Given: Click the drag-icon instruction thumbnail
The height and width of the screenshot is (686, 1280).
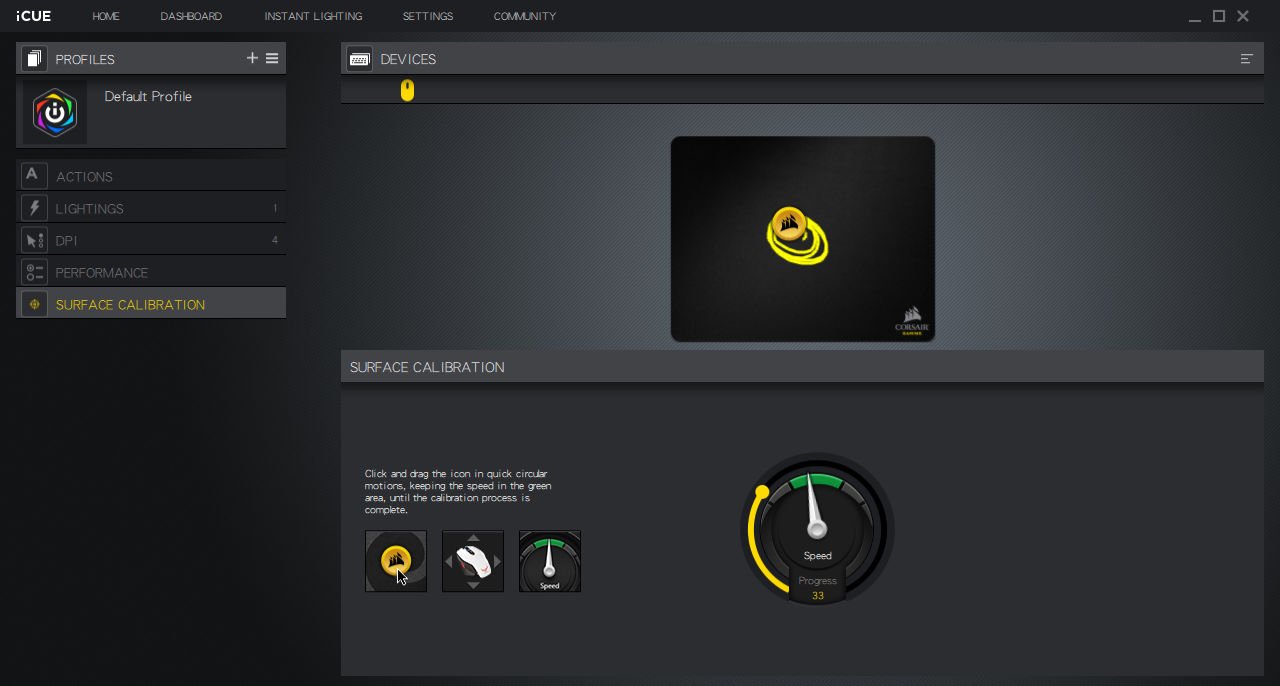Looking at the screenshot, I should (x=396, y=561).
